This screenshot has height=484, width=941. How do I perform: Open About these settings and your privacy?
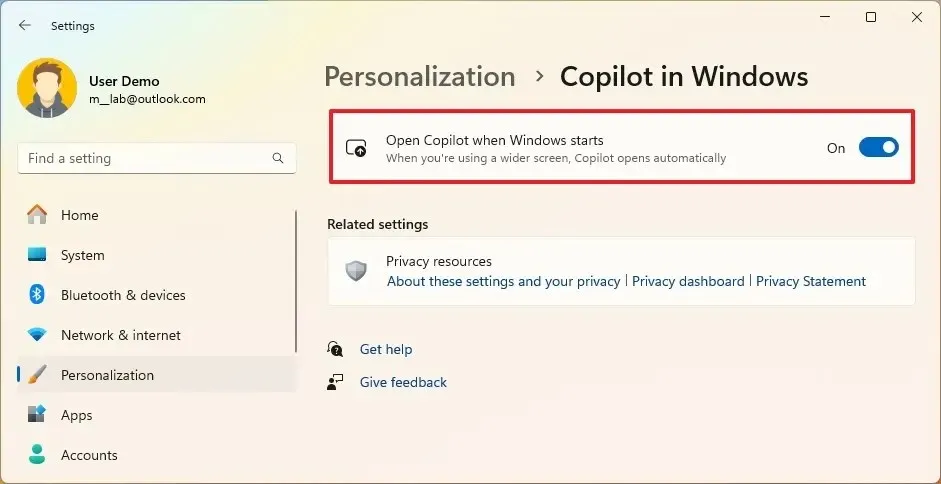[x=503, y=282]
